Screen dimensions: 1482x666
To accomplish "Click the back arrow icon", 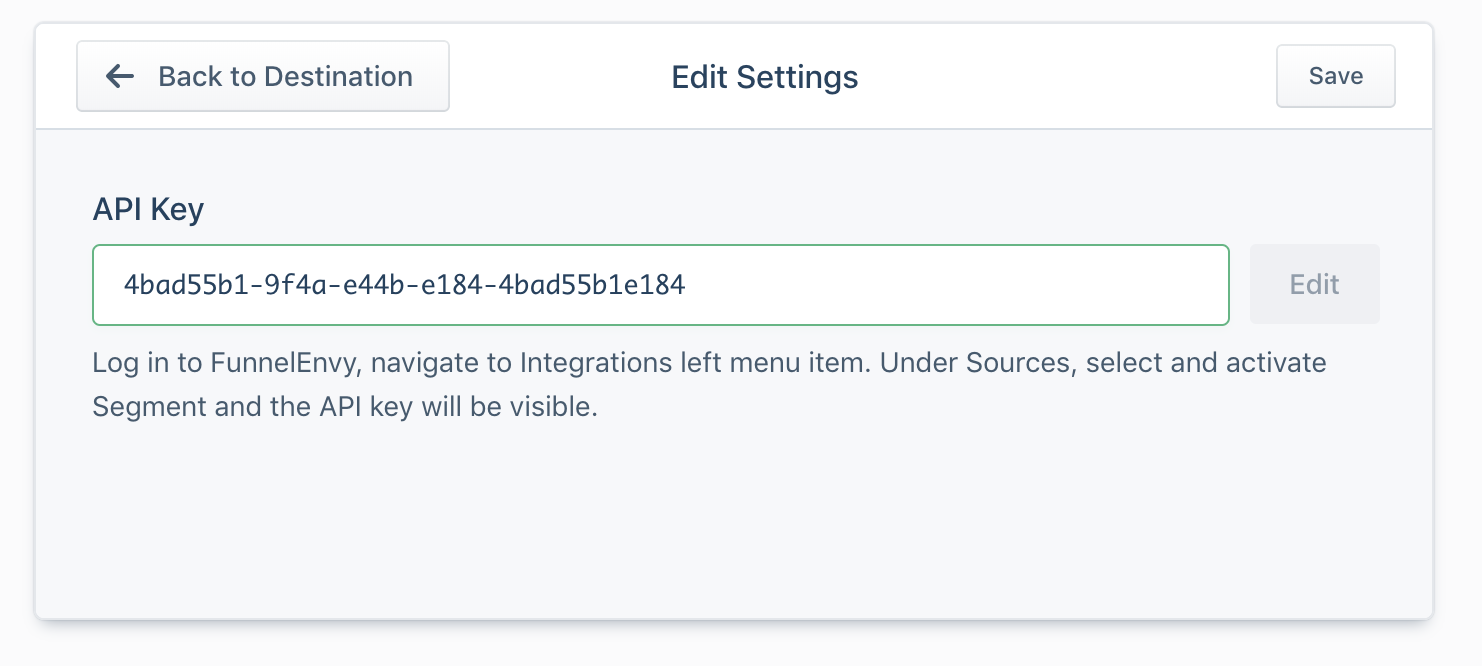I will click(120, 76).
